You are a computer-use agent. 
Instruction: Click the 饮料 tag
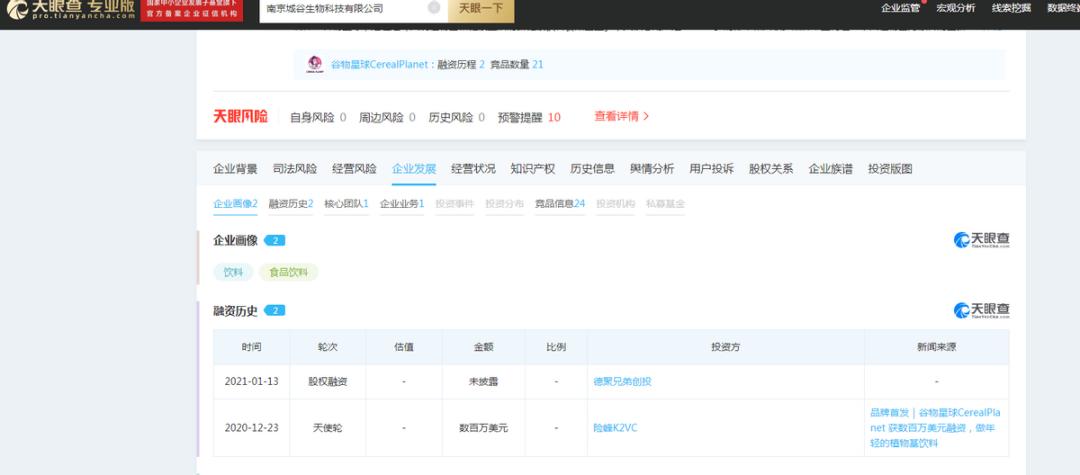coord(233,272)
